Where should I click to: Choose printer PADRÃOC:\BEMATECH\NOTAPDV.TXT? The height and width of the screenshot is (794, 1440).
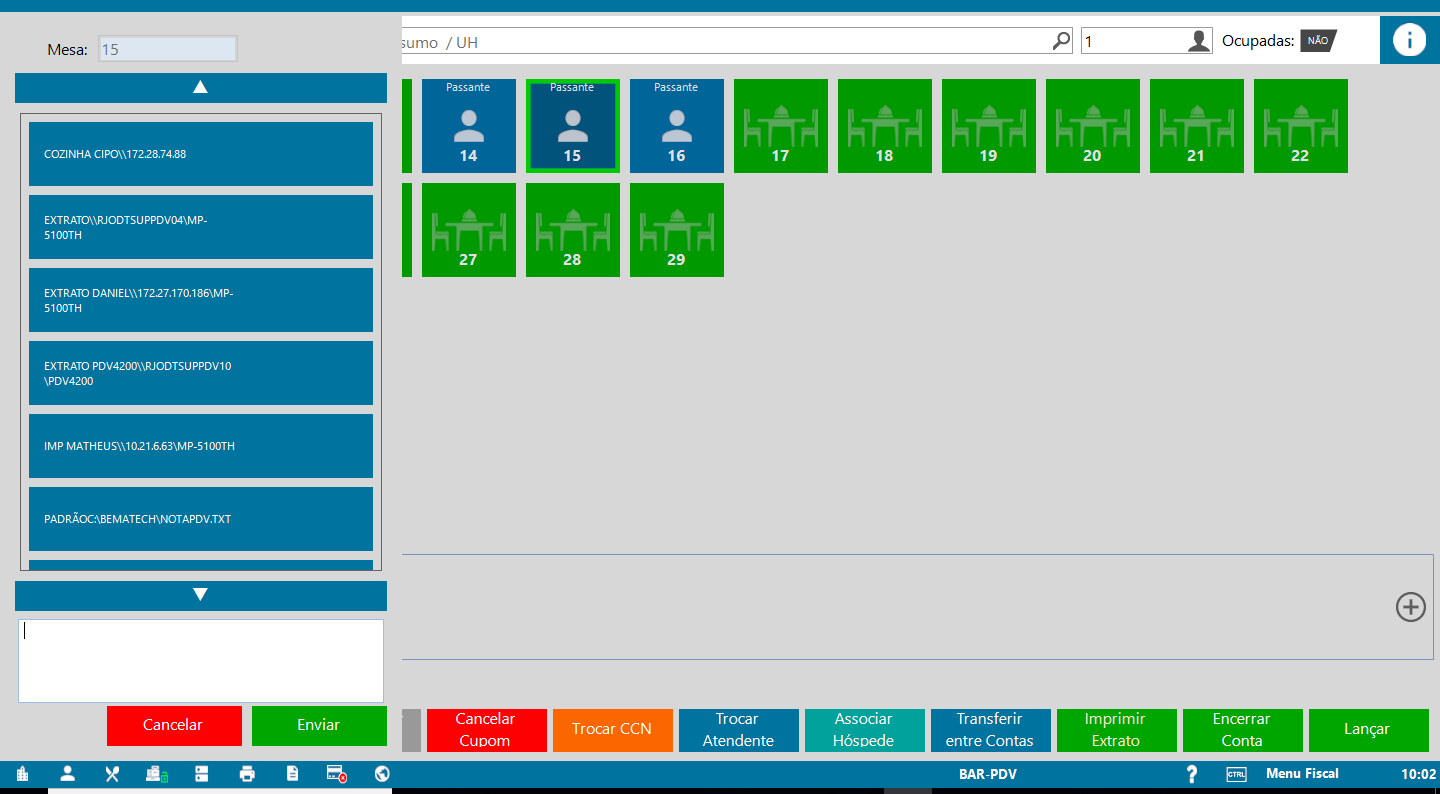point(201,519)
